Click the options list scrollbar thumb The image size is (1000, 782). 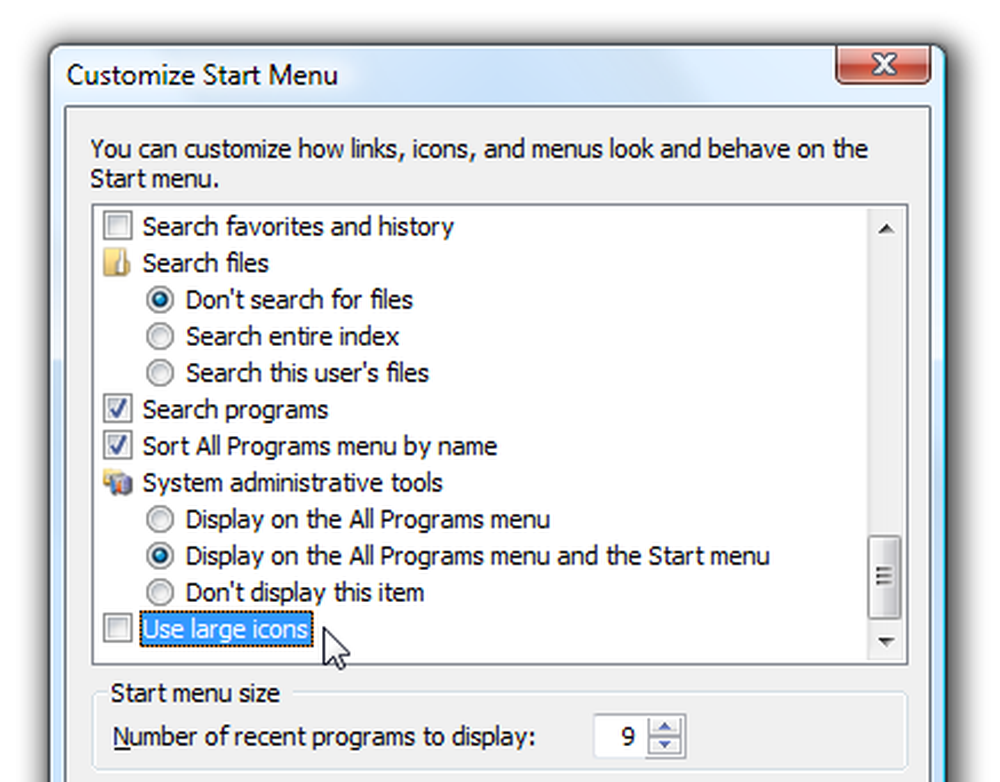click(885, 577)
